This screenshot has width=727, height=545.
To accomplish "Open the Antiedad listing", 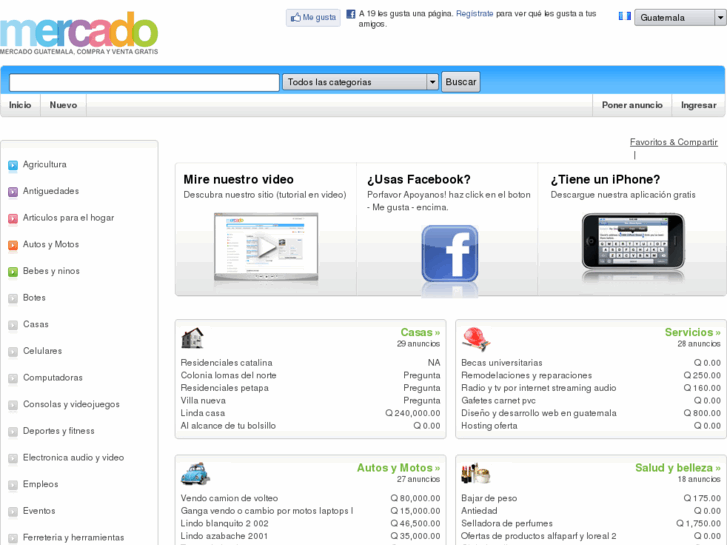I will click(479, 511).
